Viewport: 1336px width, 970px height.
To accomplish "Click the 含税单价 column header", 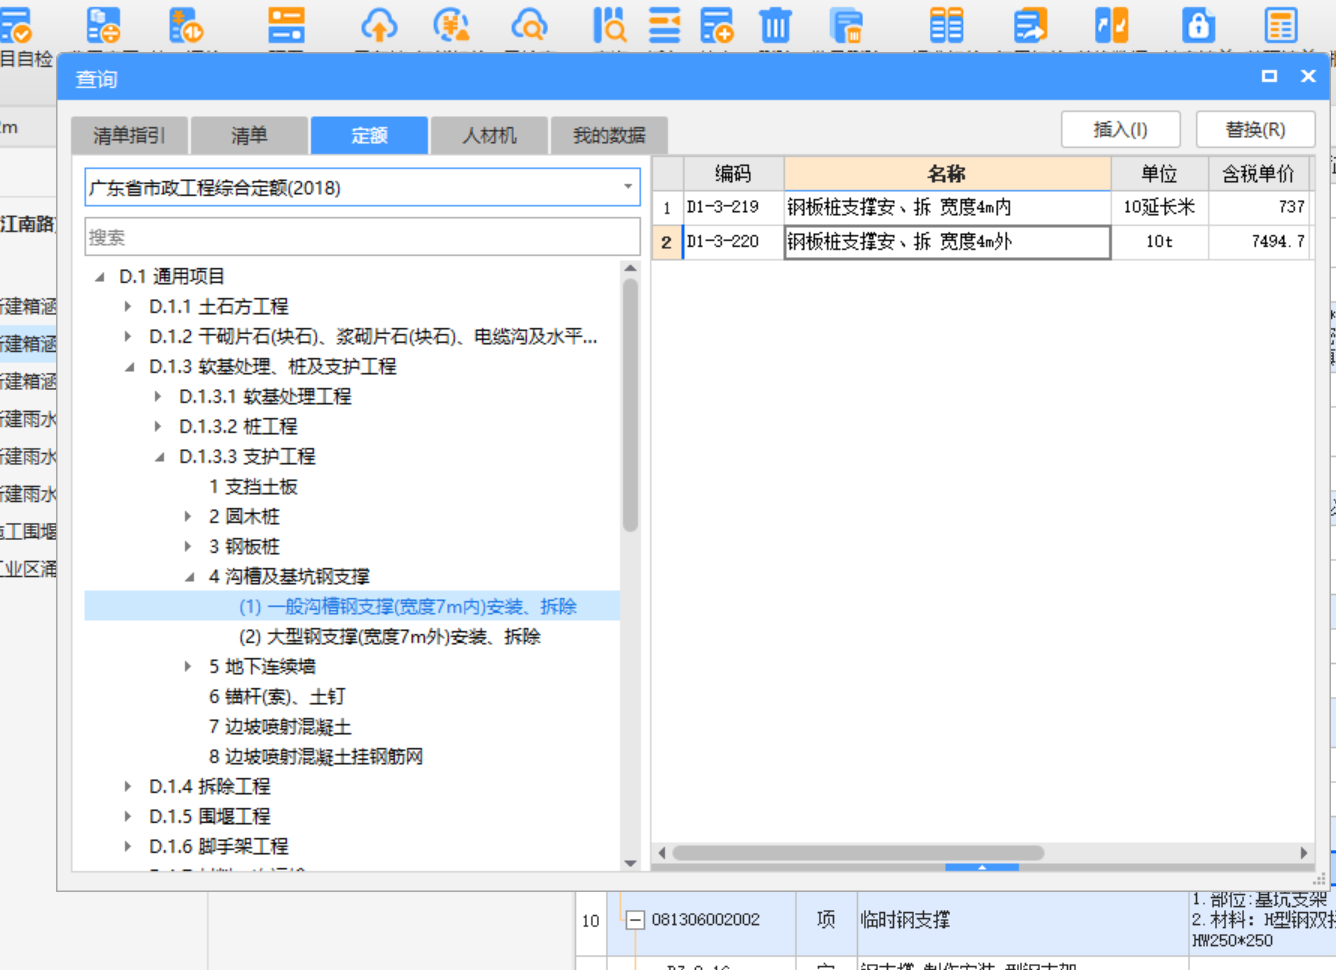I will tap(1259, 173).
